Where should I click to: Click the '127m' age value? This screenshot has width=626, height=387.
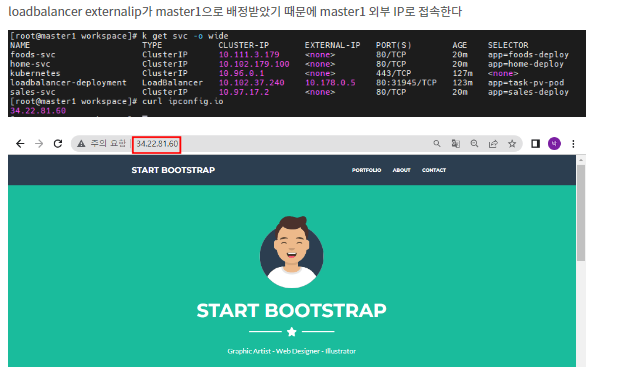[x=462, y=73]
